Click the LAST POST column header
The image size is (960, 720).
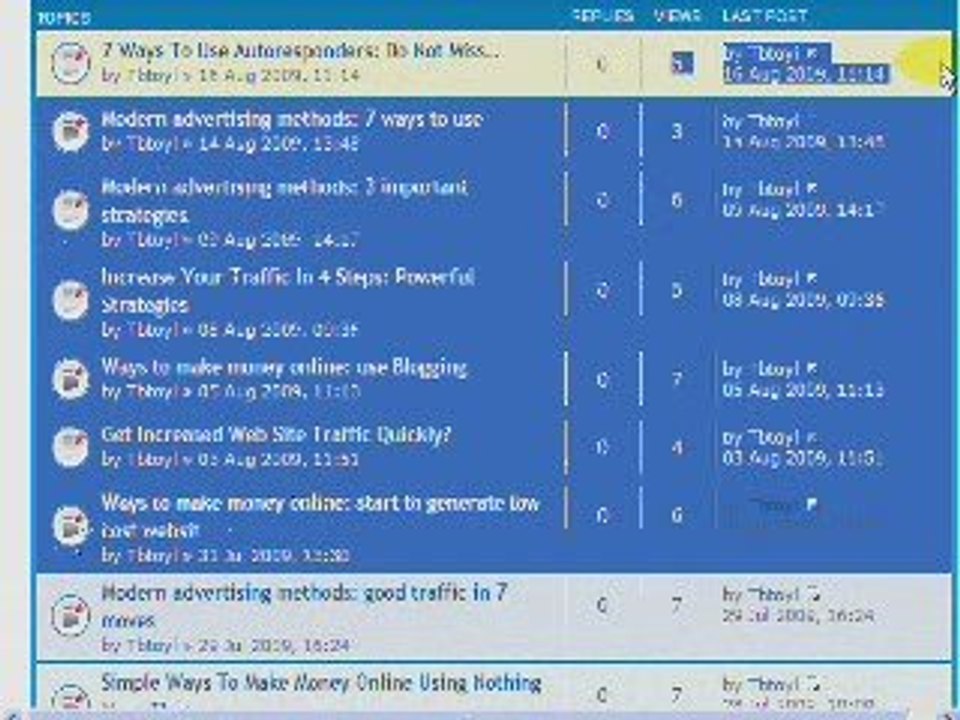[x=765, y=16]
